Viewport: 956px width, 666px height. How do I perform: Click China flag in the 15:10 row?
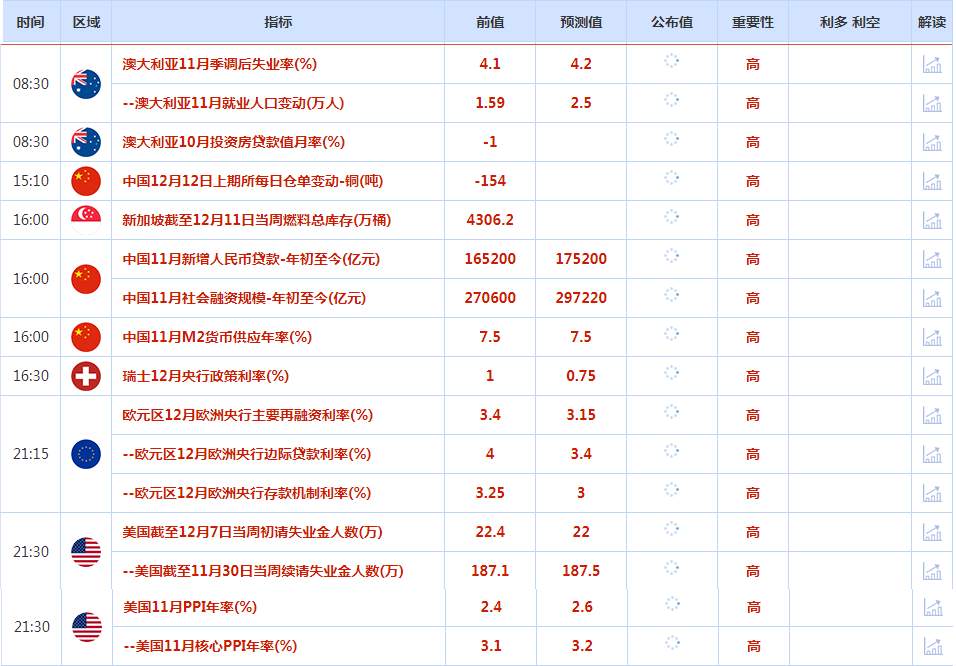(x=86, y=181)
